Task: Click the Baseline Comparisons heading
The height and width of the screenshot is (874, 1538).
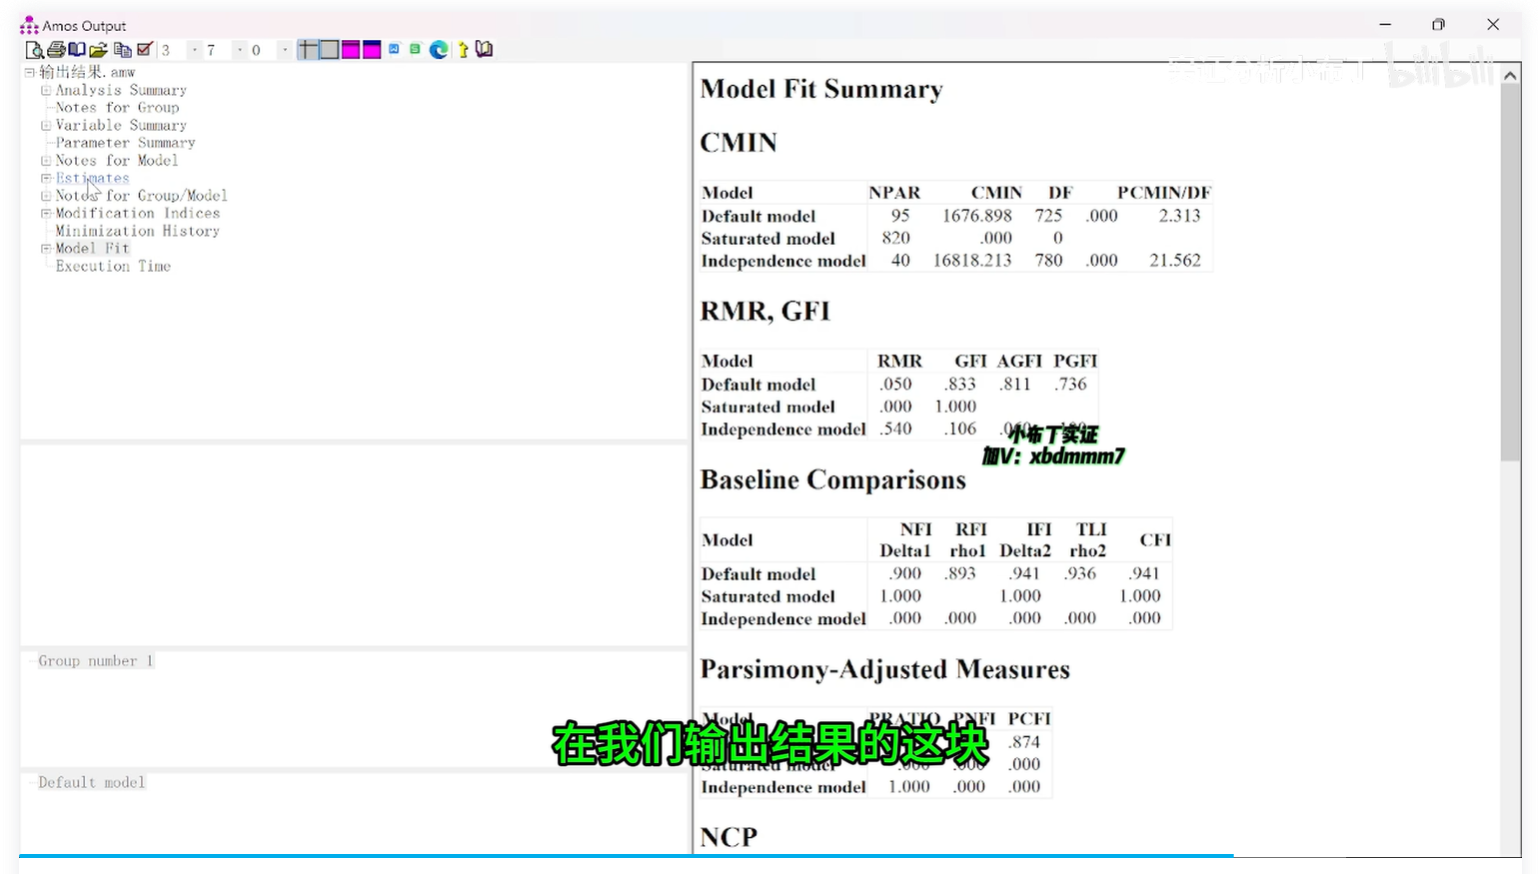Action: click(833, 480)
